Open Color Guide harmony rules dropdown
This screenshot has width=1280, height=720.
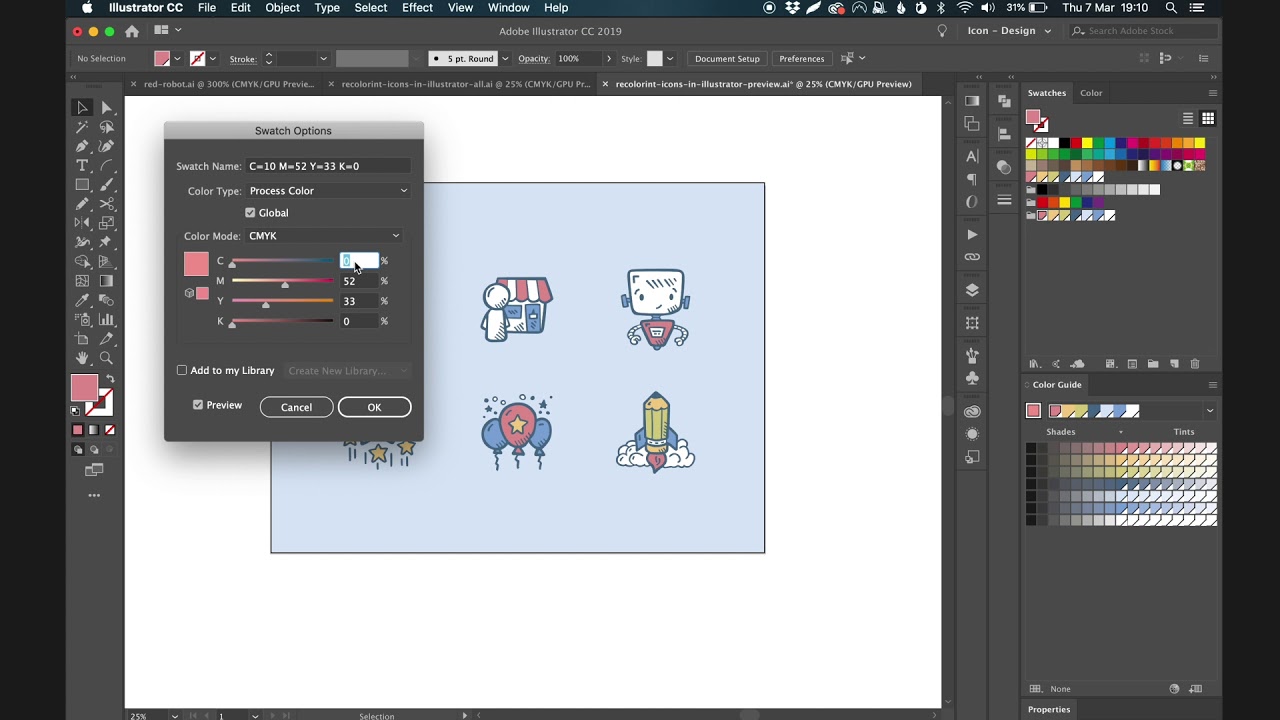tap(1209, 411)
